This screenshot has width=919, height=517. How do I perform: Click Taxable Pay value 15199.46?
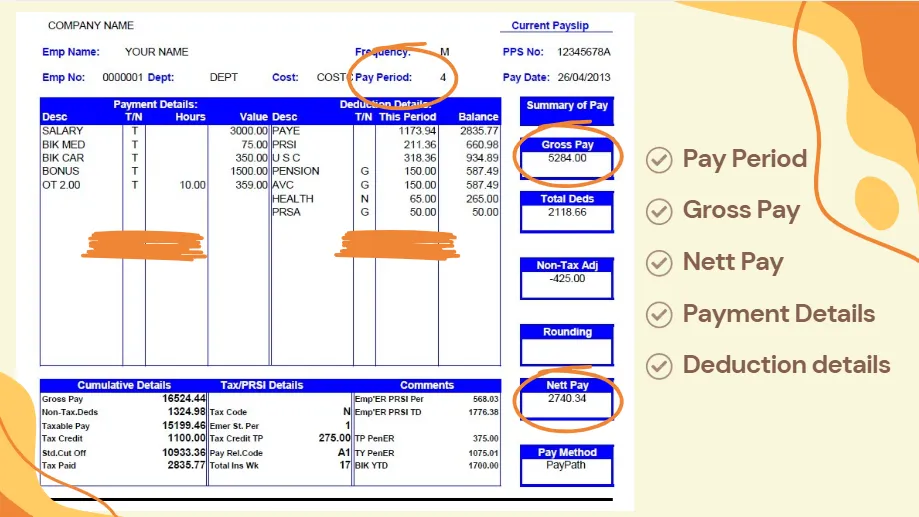coord(183,426)
